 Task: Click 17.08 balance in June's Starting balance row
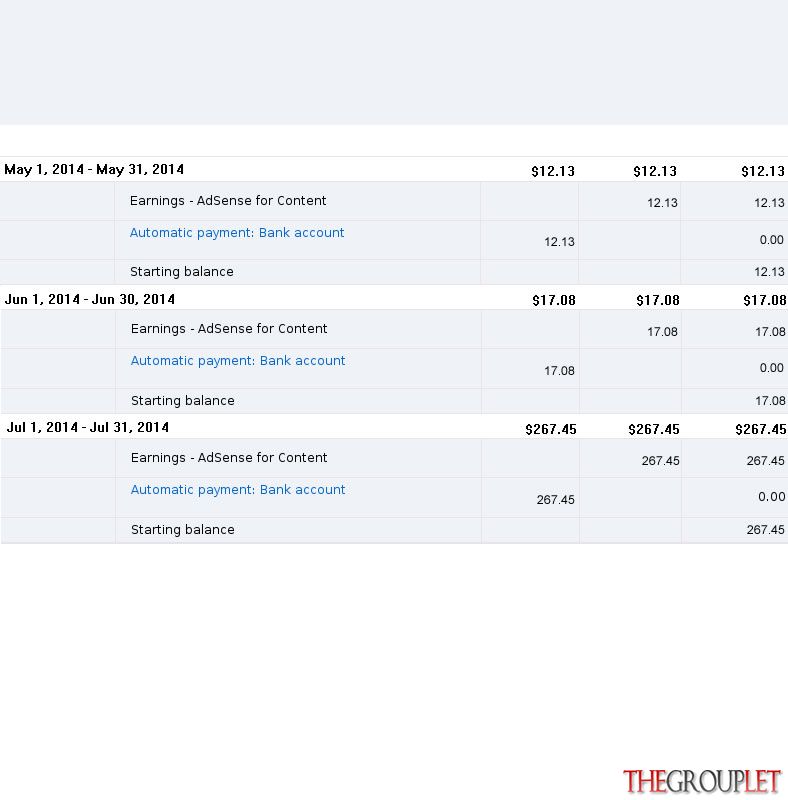point(770,401)
